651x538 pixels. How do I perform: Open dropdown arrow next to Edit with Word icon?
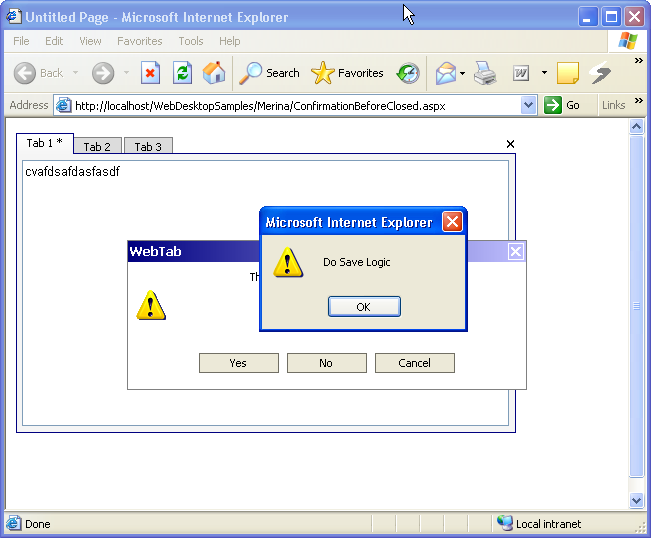[544, 73]
